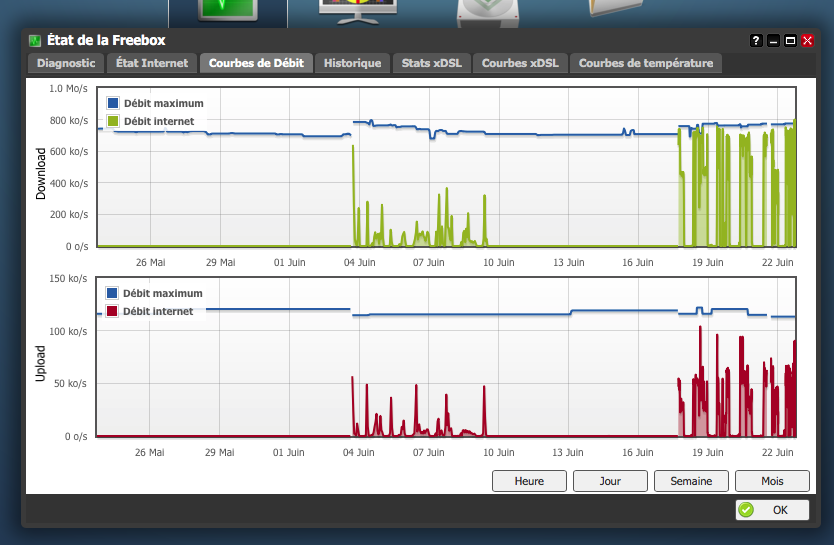Select the Jour time range button
The width and height of the screenshot is (834, 545).
pyautogui.click(x=610, y=481)
